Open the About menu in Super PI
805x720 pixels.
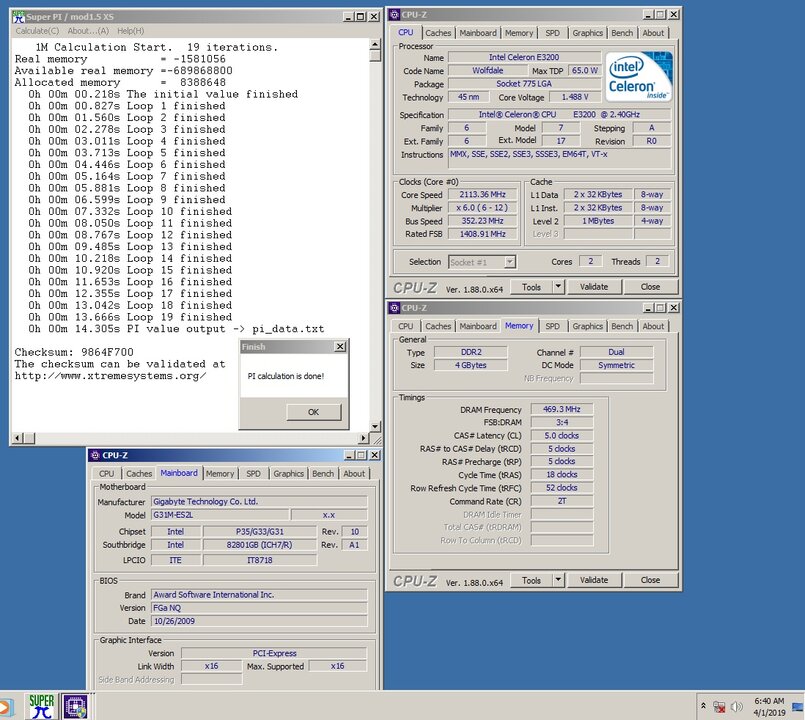[88, 31]
